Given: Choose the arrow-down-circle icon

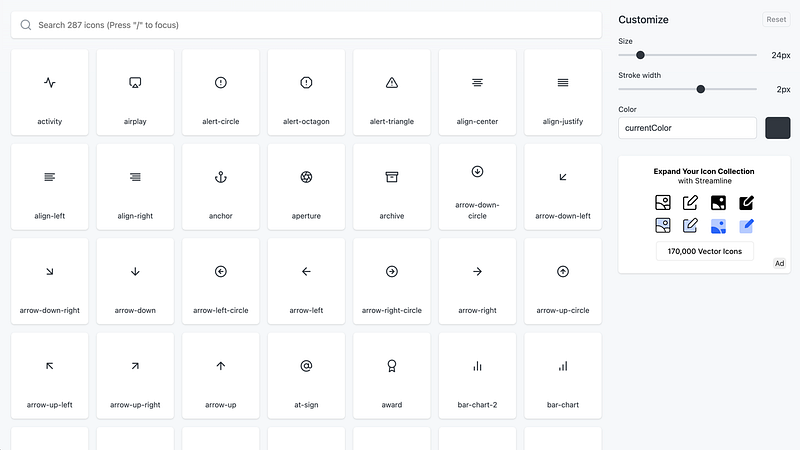Looking at the screenshot, I should (477, 187).
